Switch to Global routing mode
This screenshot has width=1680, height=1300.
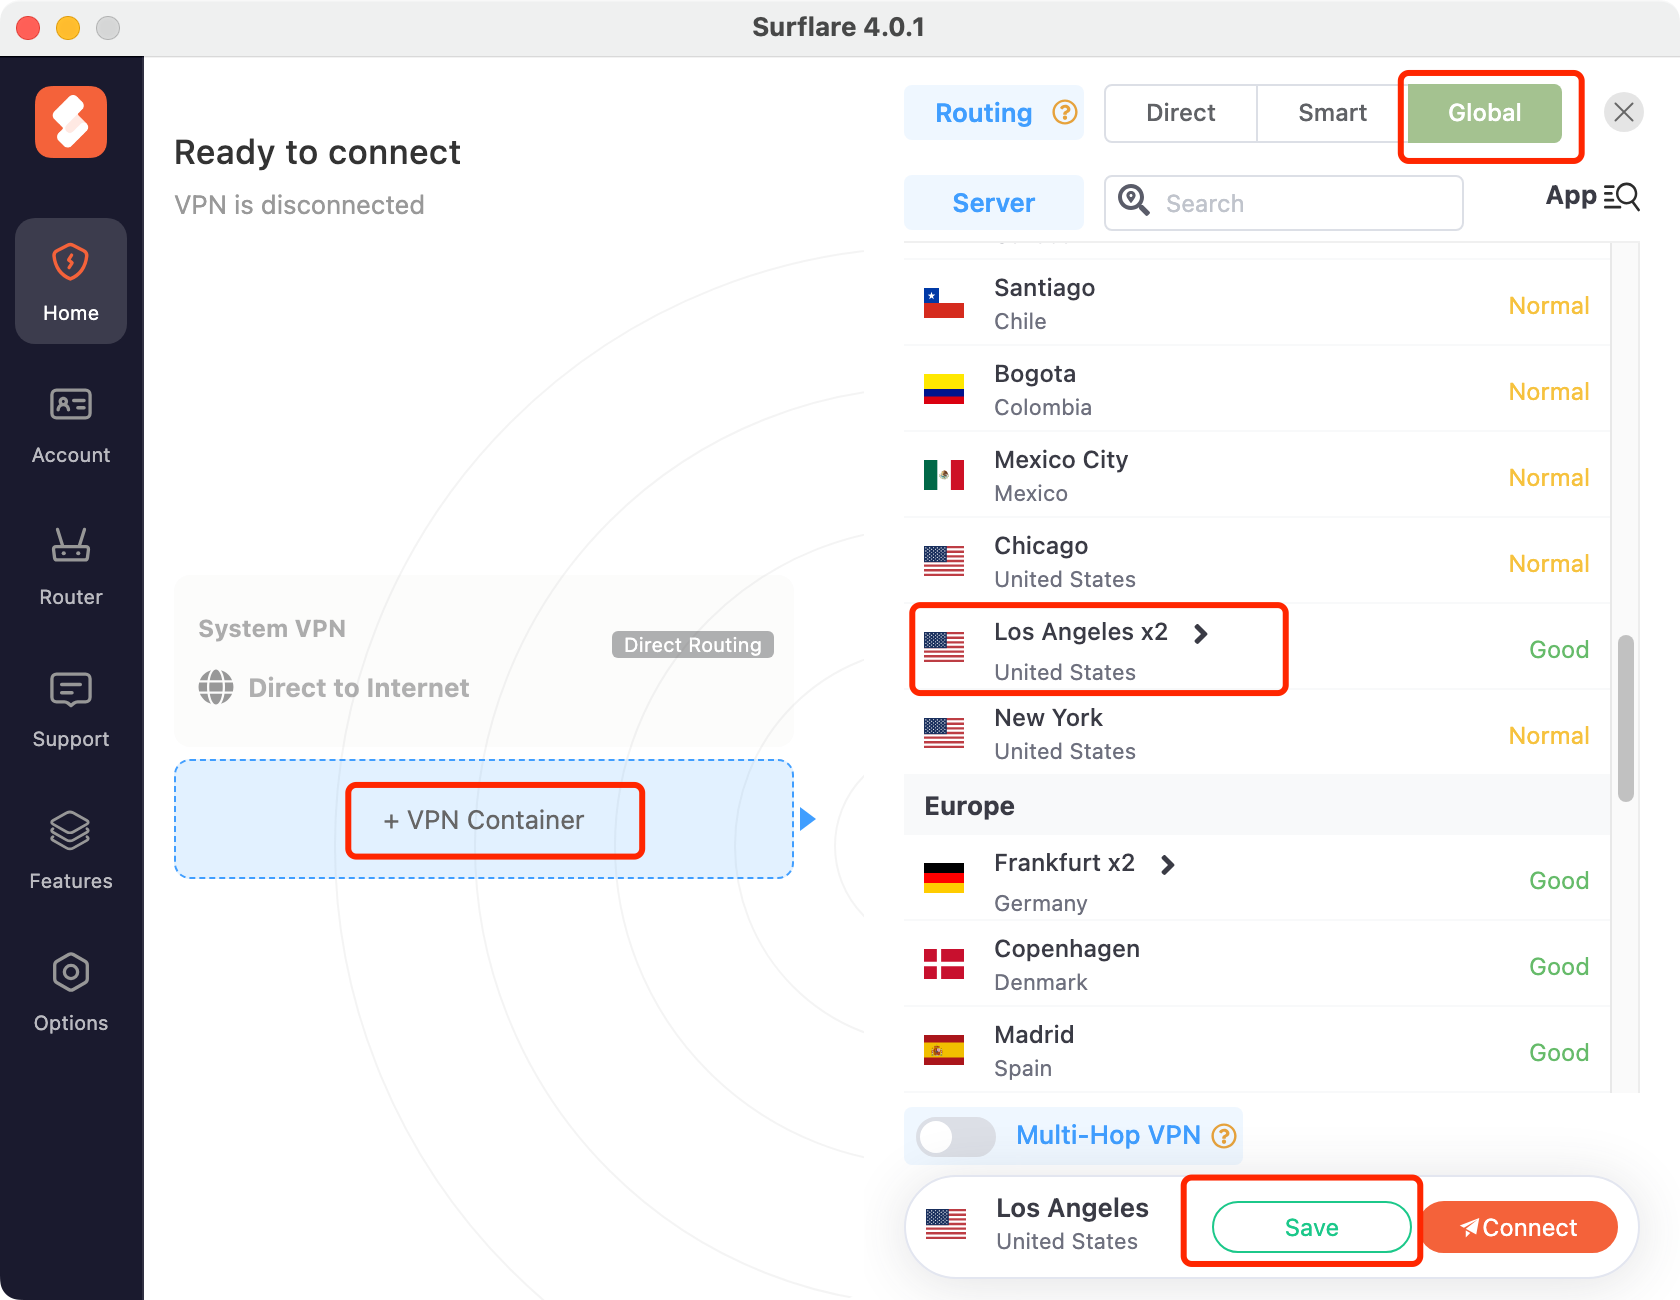coord(1484,112)
